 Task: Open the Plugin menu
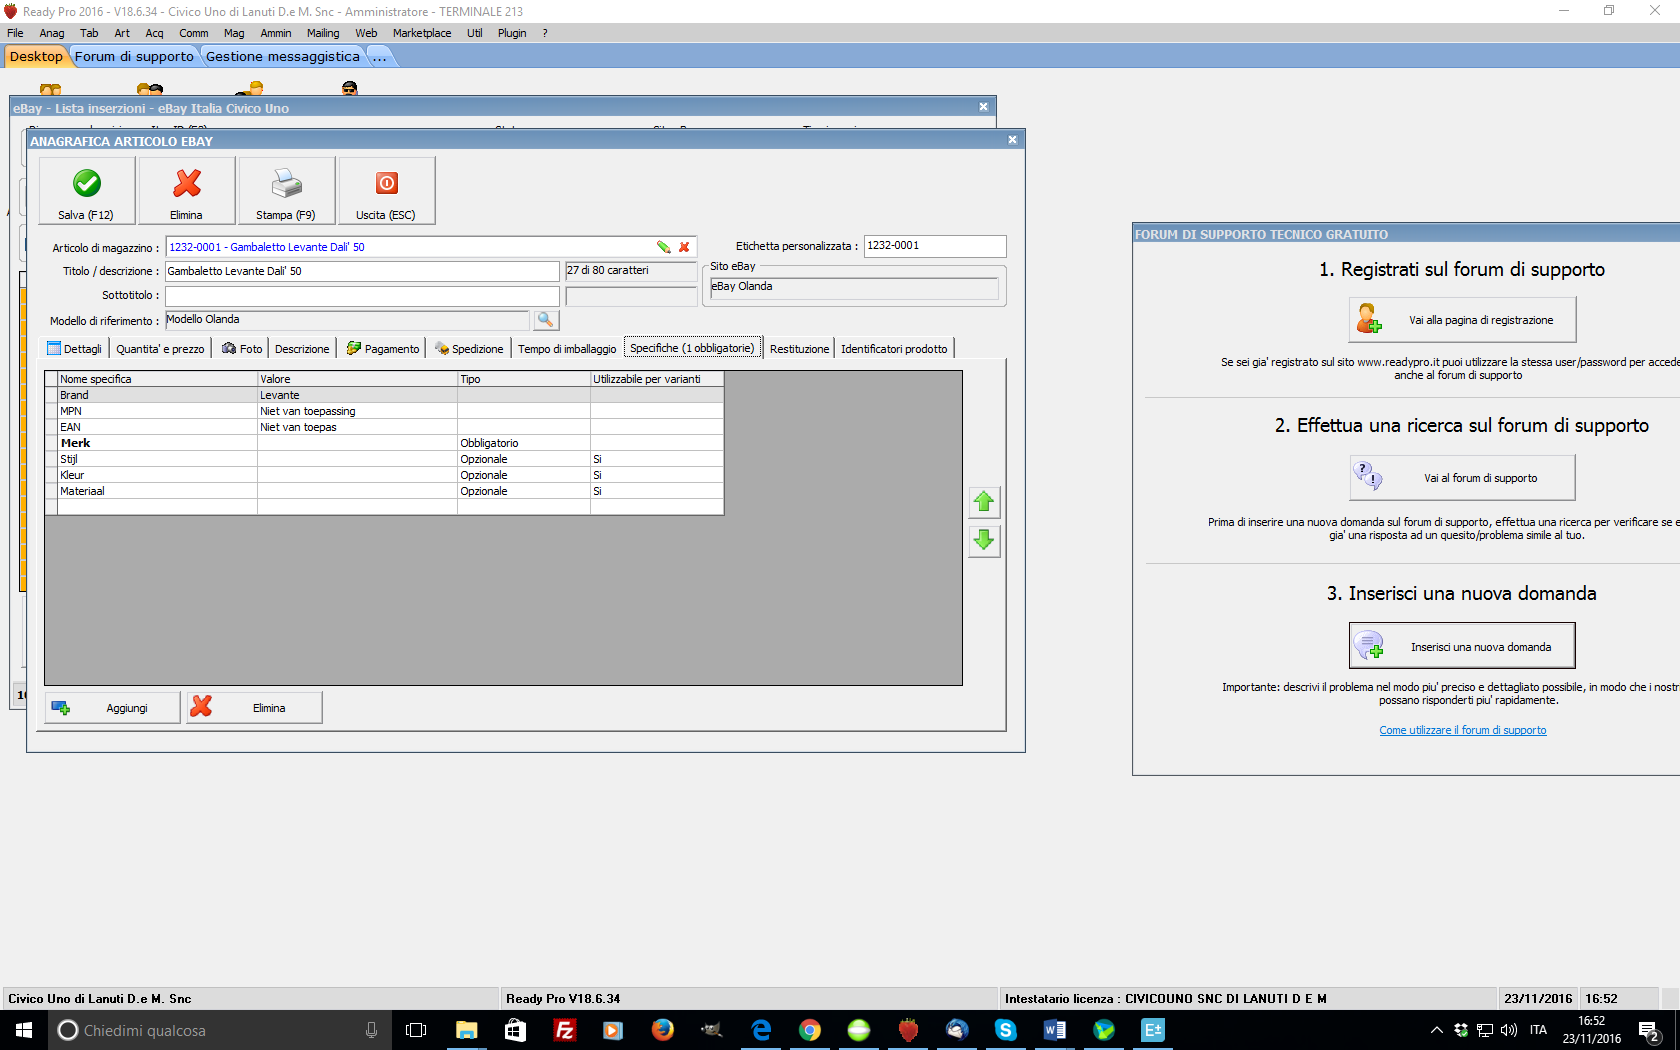(x=512, y=33)
